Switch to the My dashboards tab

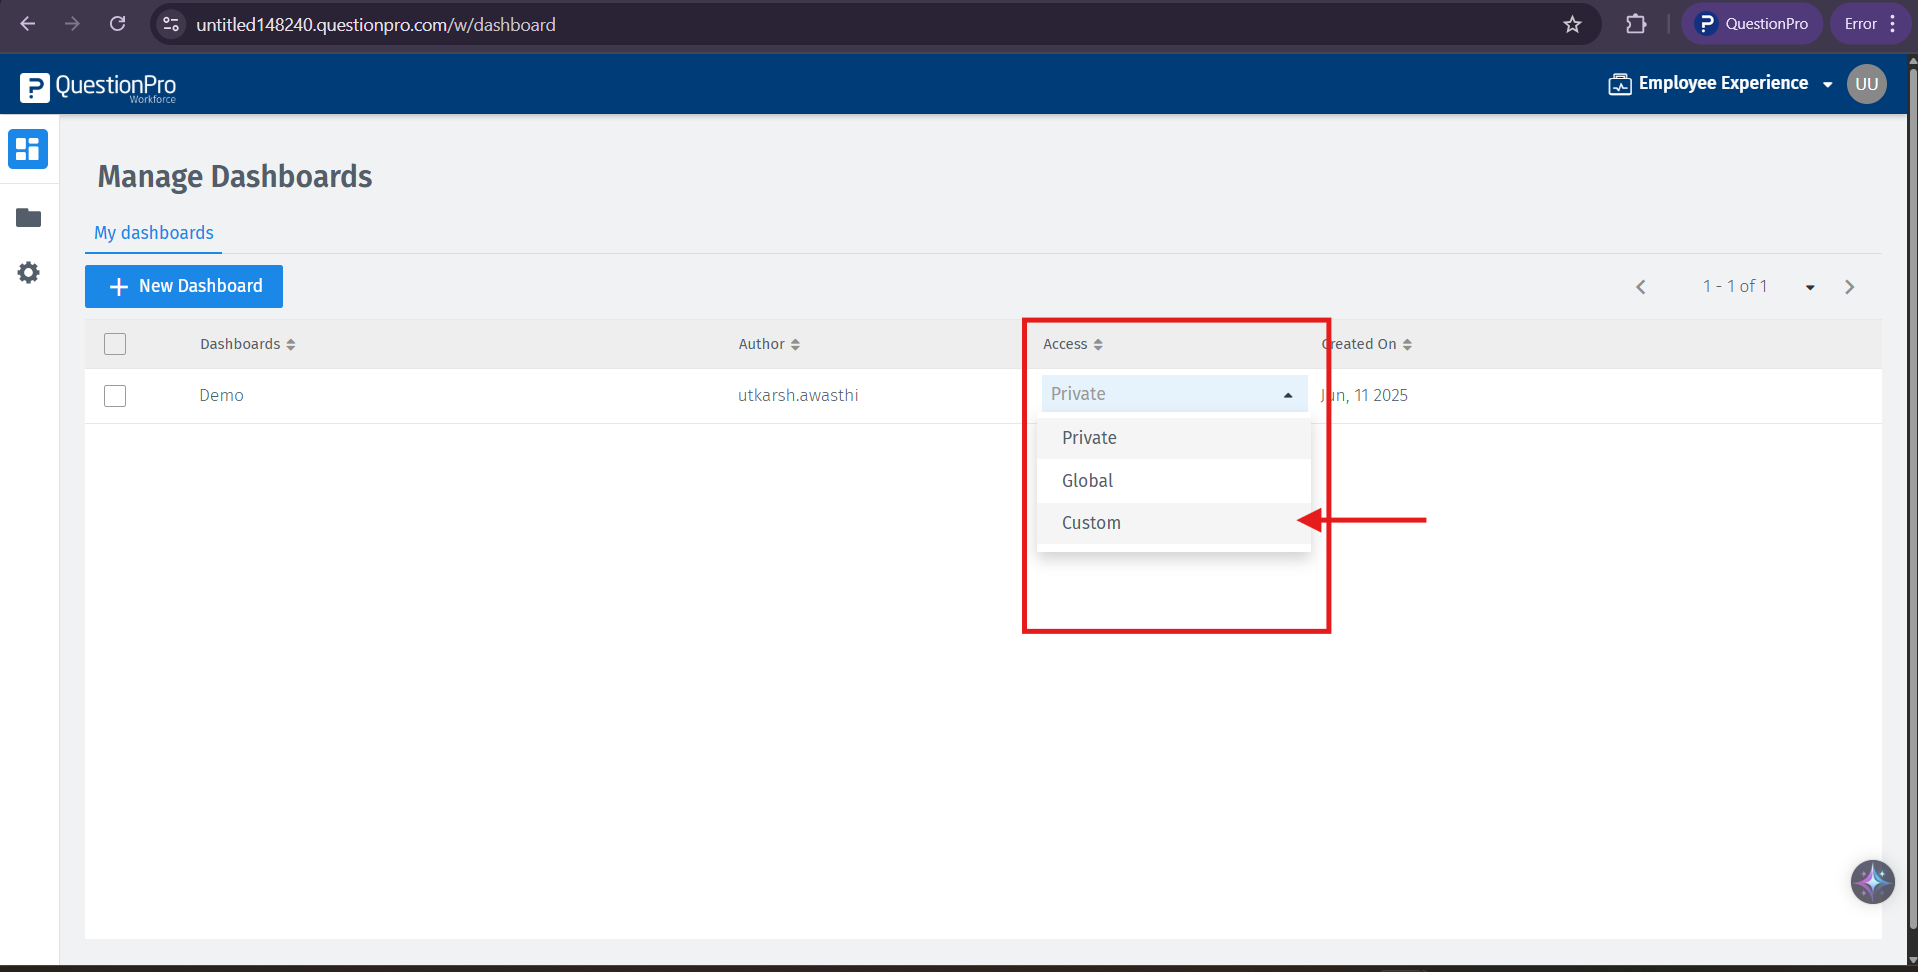click(x=154, y=233)
